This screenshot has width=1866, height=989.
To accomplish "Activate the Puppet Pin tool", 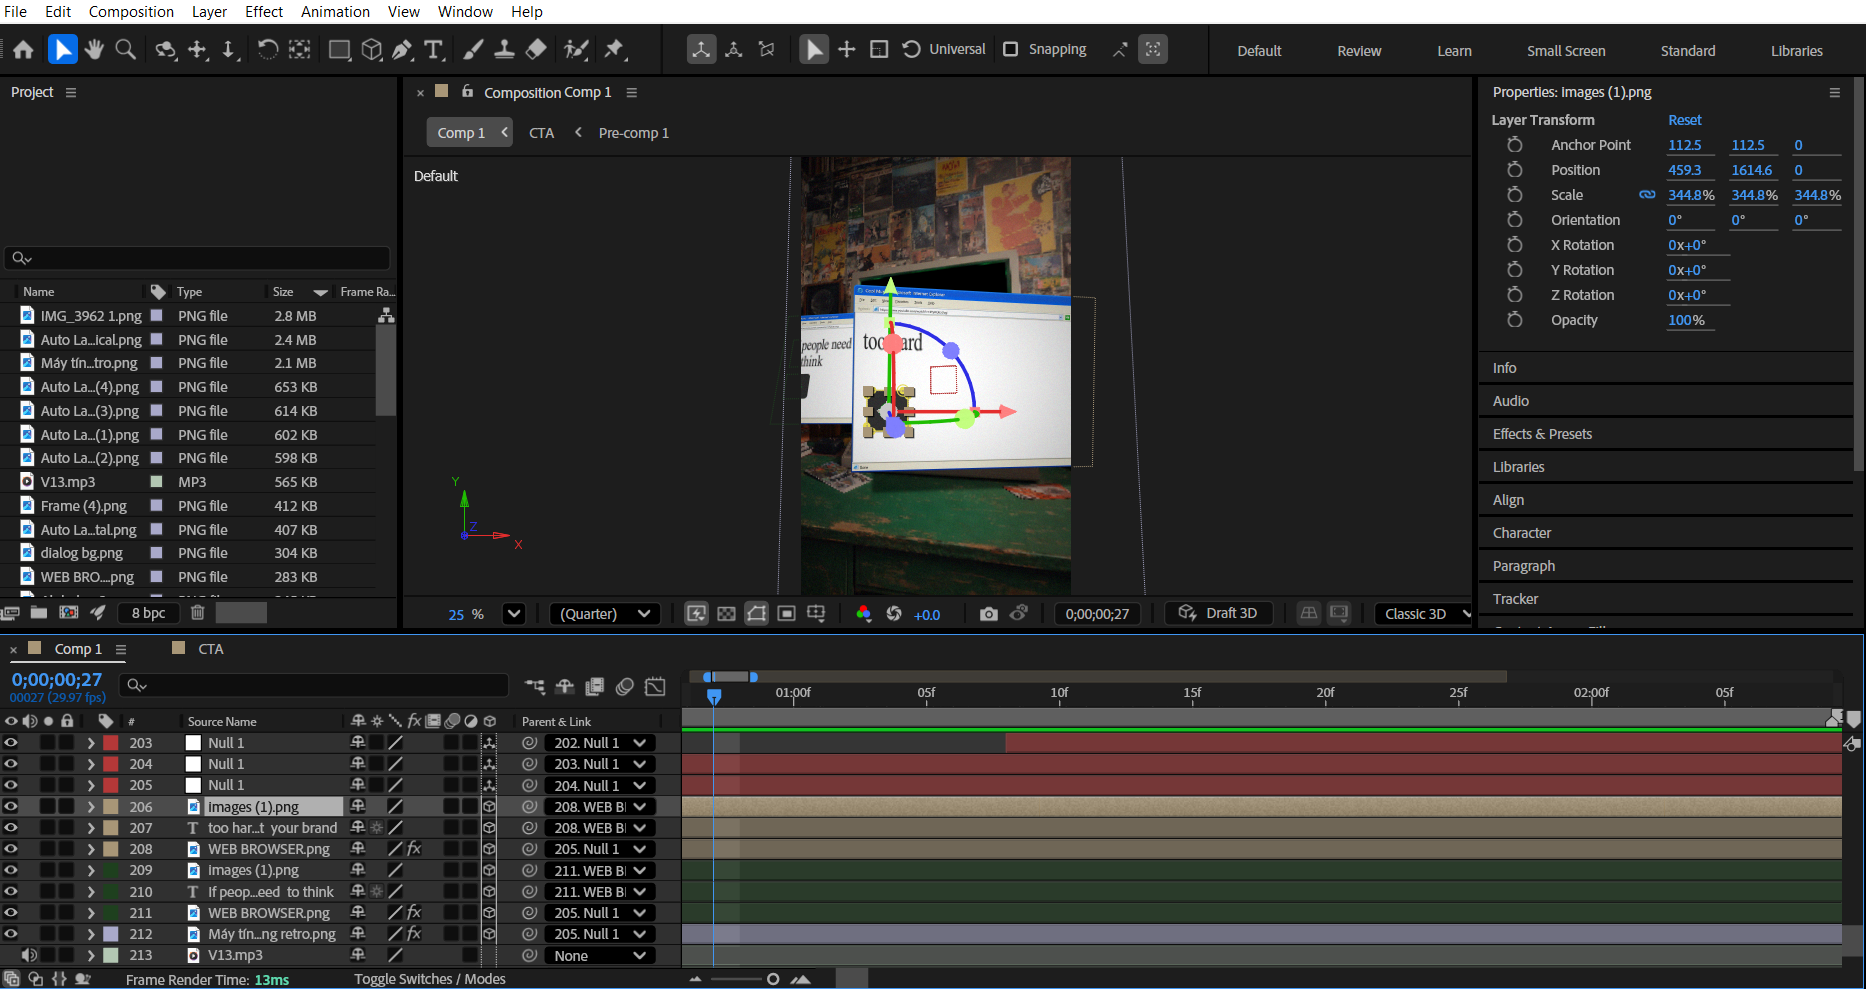I will point(614,49).
